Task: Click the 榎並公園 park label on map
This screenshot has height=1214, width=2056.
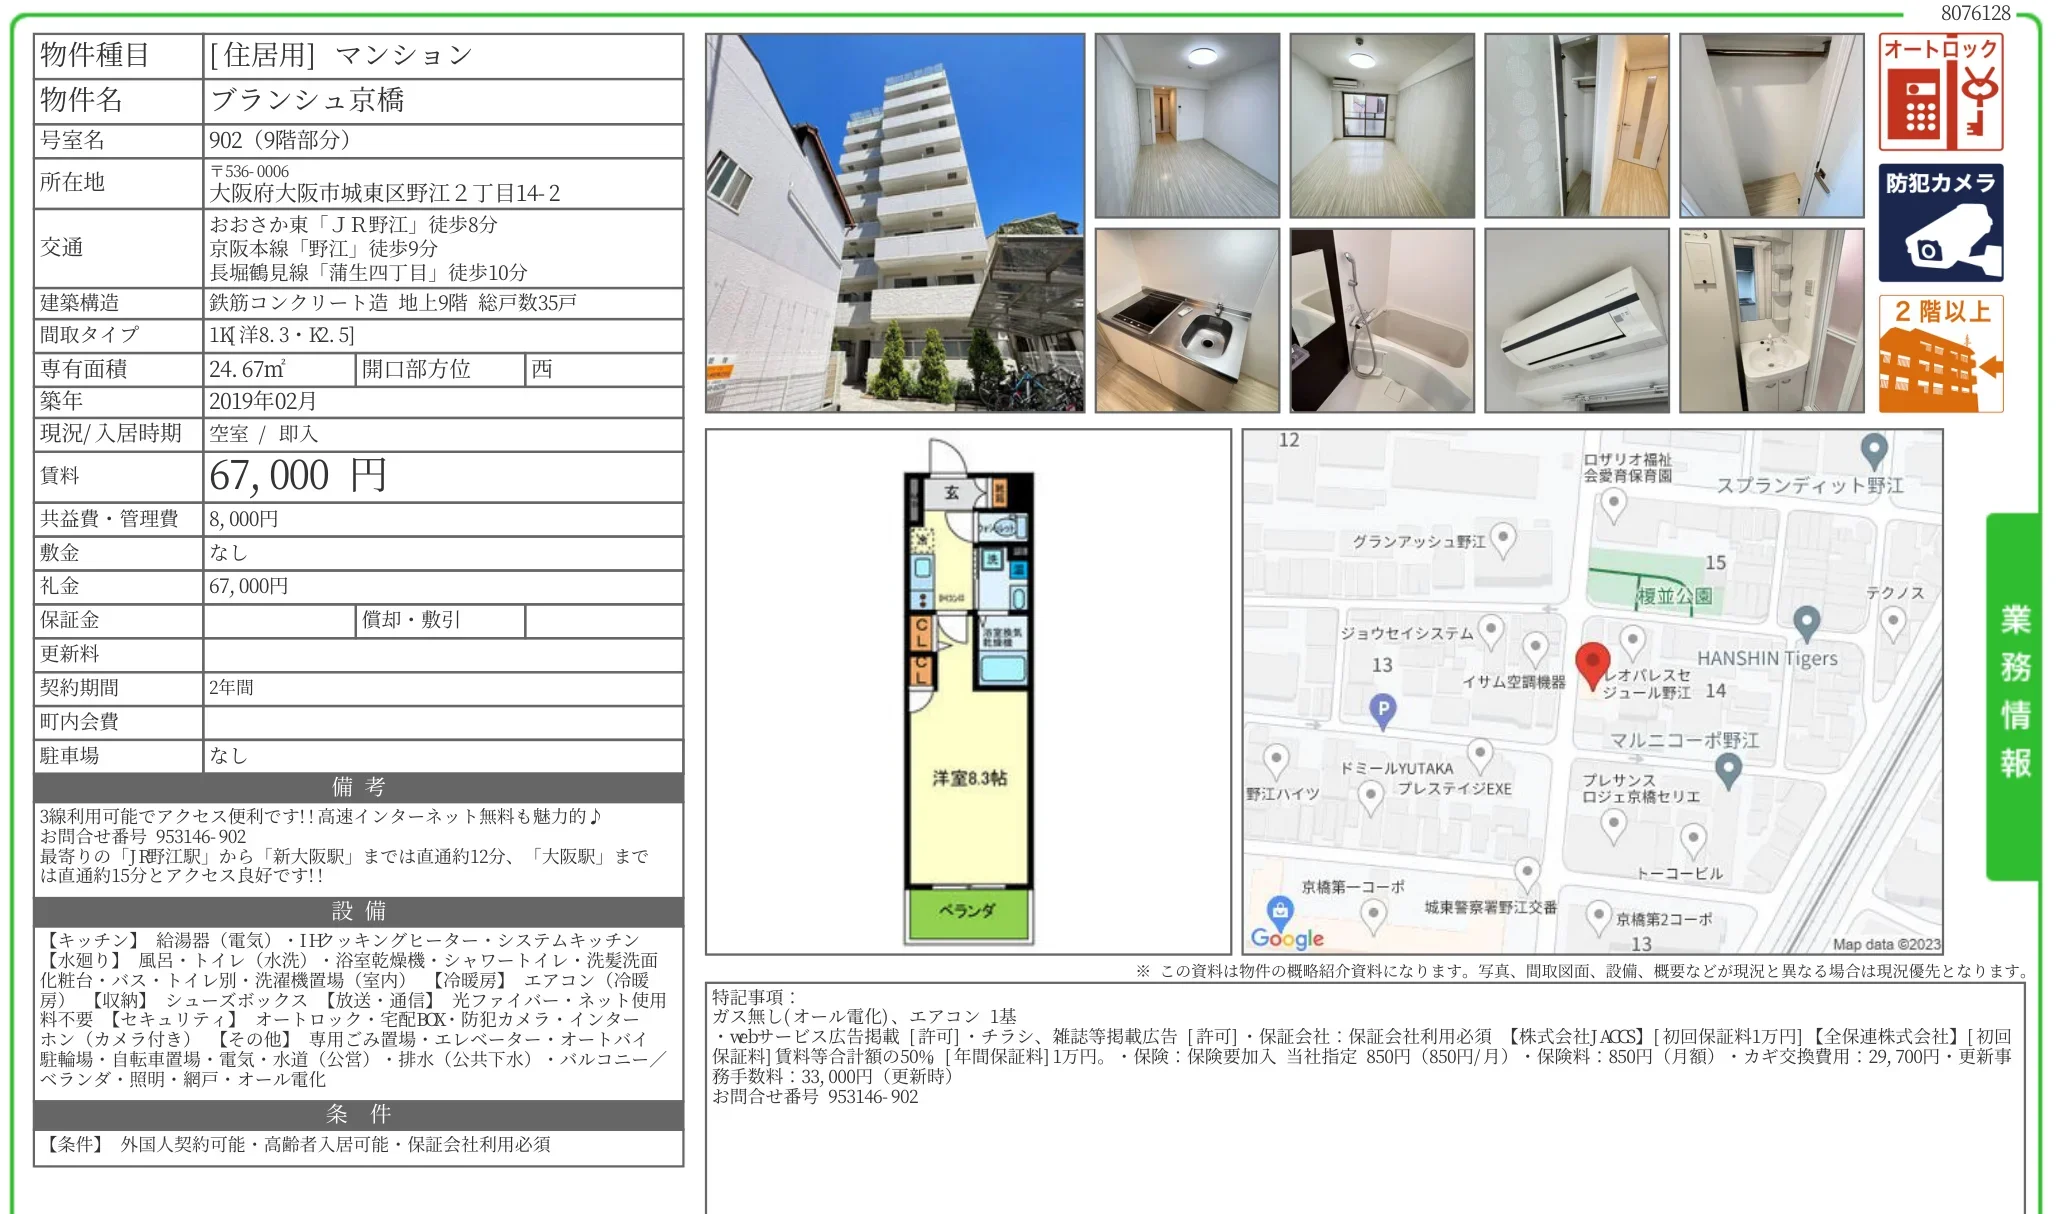Action: pos(1673,596)
